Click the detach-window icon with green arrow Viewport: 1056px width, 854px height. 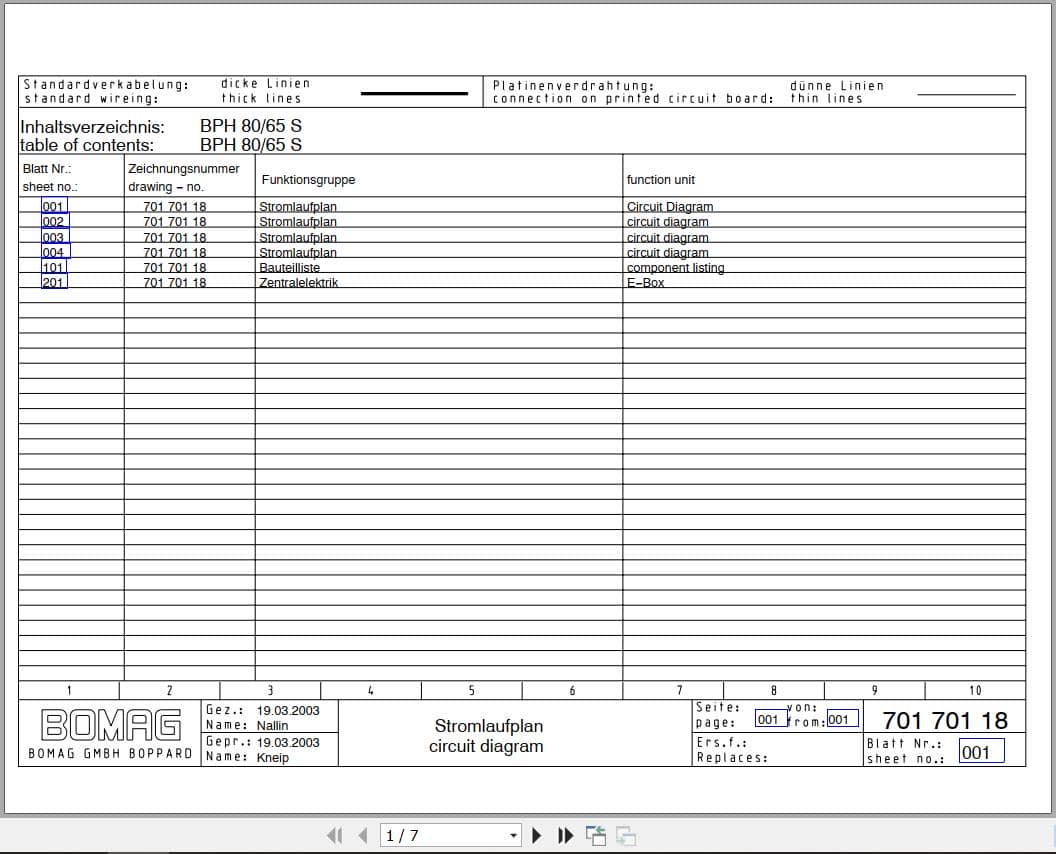[595, 836]
